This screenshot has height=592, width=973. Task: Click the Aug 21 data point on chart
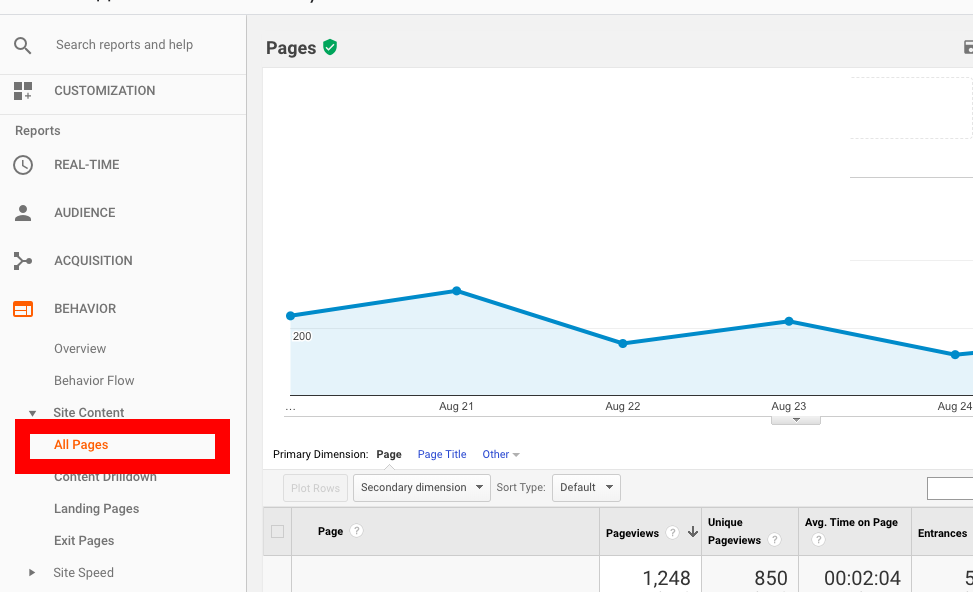tap(457, 291)
